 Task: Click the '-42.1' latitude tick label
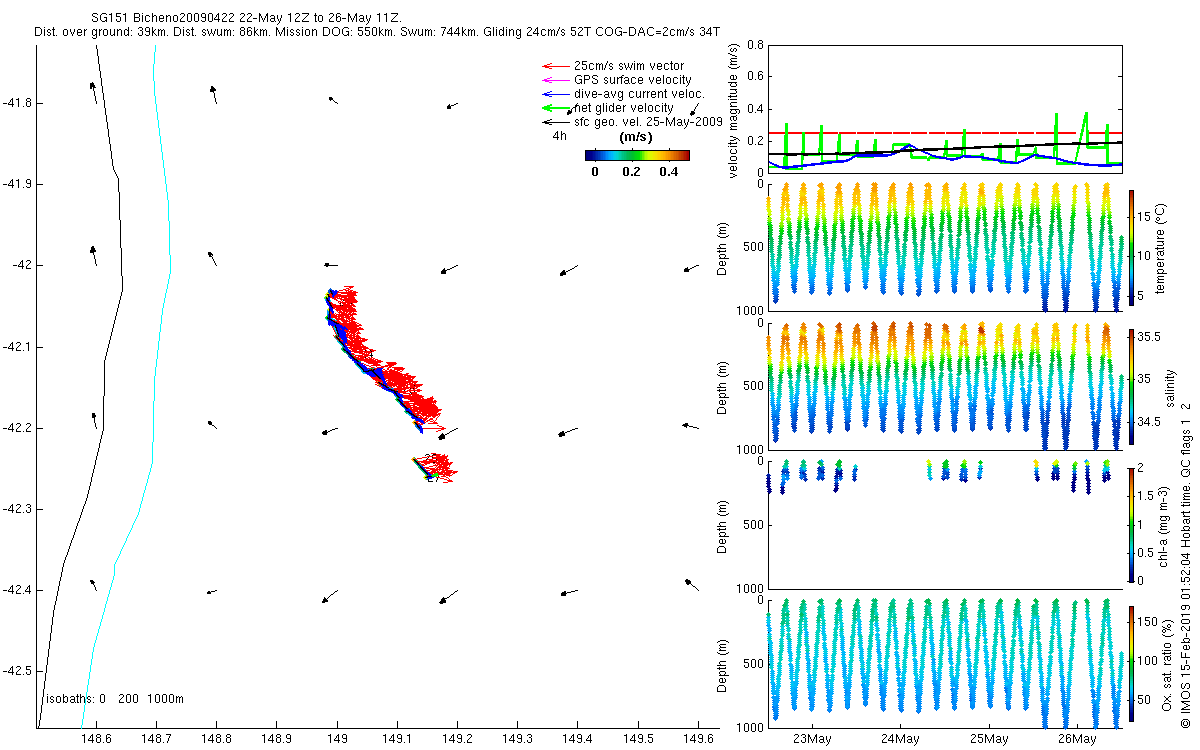click(18, 347)
